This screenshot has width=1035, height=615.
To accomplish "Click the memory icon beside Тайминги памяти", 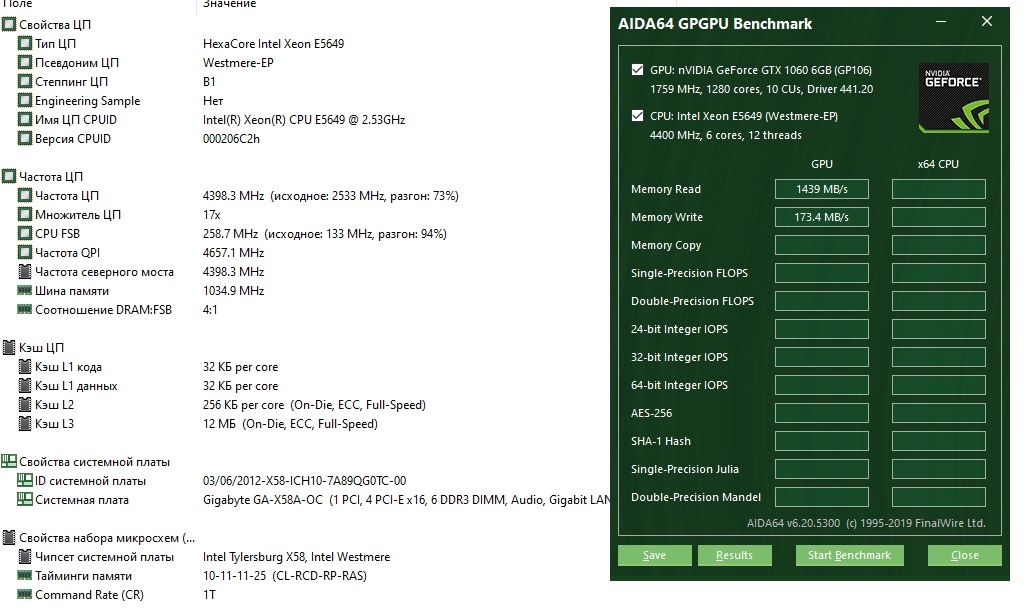I will pyautogui.click(x=24, y=575).
